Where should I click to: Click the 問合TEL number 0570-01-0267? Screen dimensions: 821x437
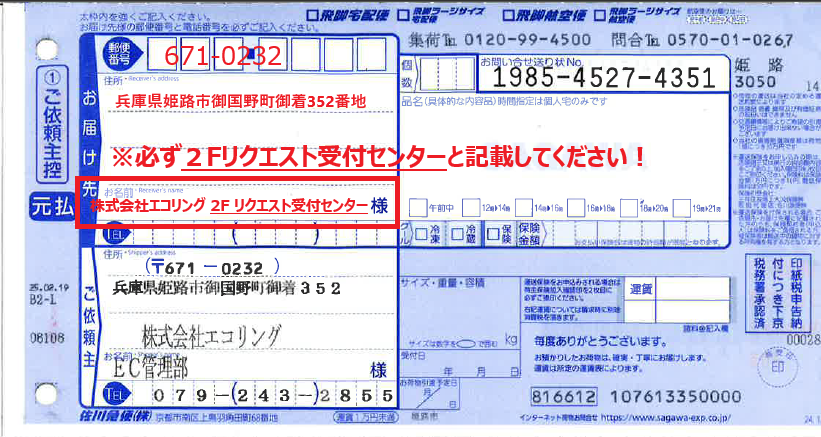pos(730,40)
